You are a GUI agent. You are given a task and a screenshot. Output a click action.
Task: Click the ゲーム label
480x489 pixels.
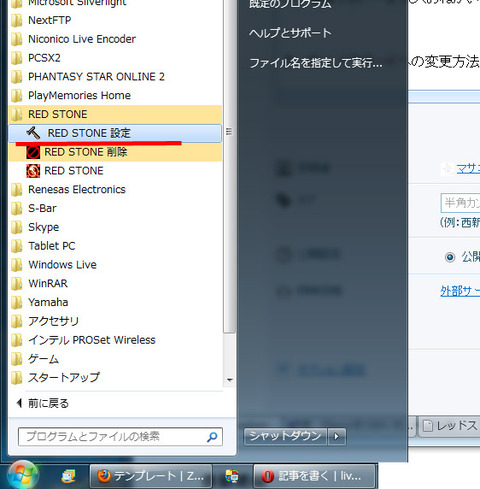[x=43, y=359]
